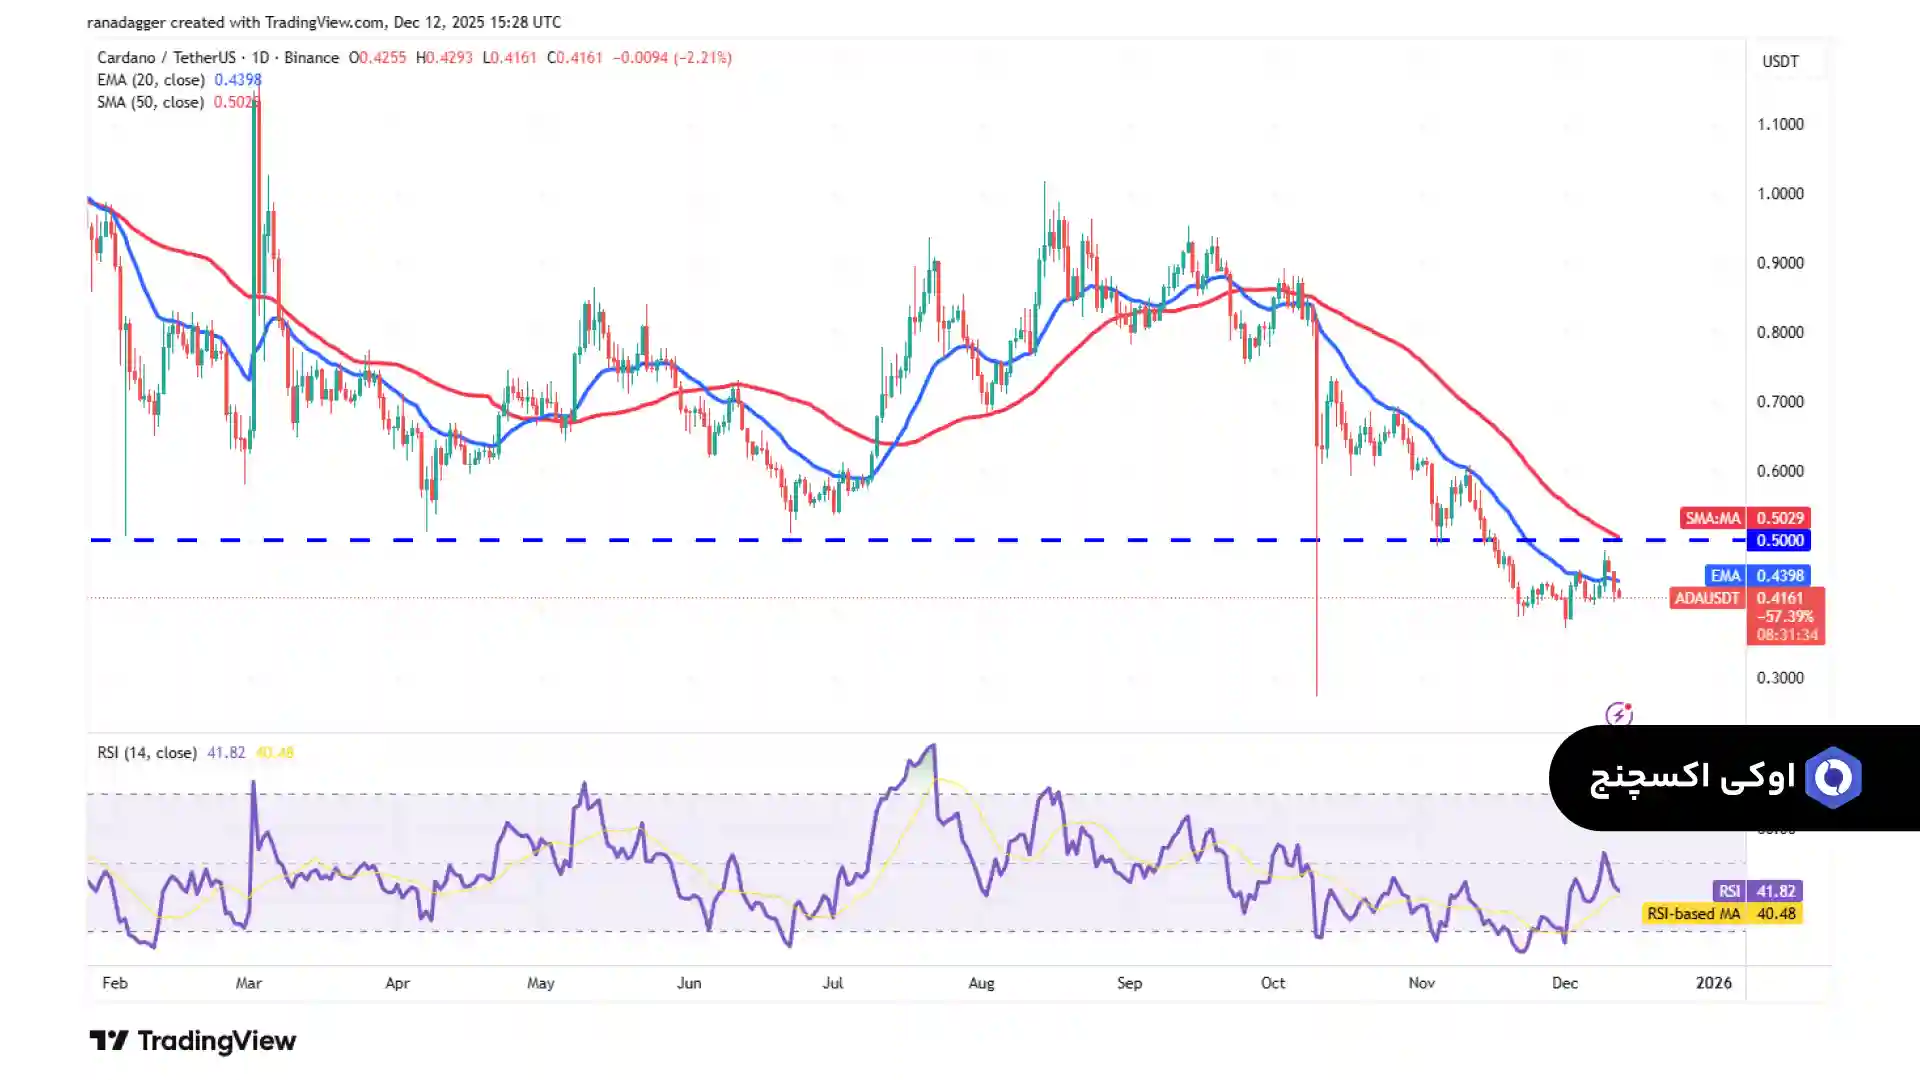
Task: Open the Cardano / TetherUS symbol title
Action: [x=166, y=58]
